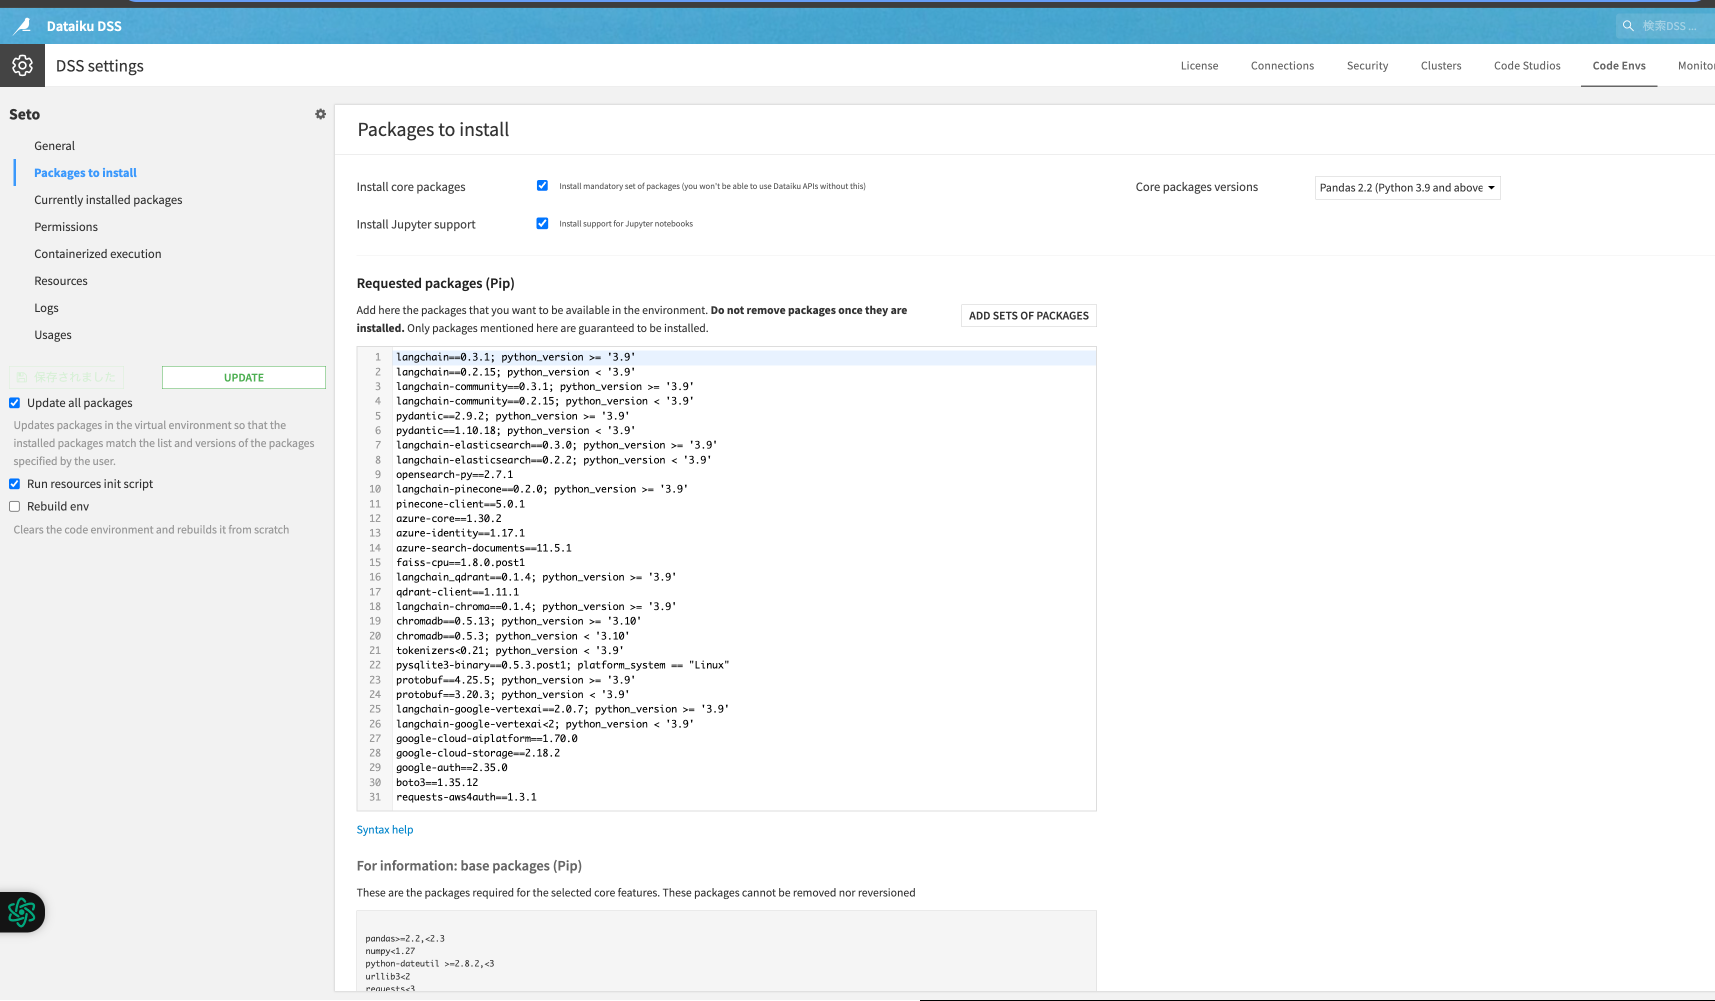This screenshot has height=1001, width=1715.
Task: Click the green atom icon at bottom left
Action: click(21, 912)
